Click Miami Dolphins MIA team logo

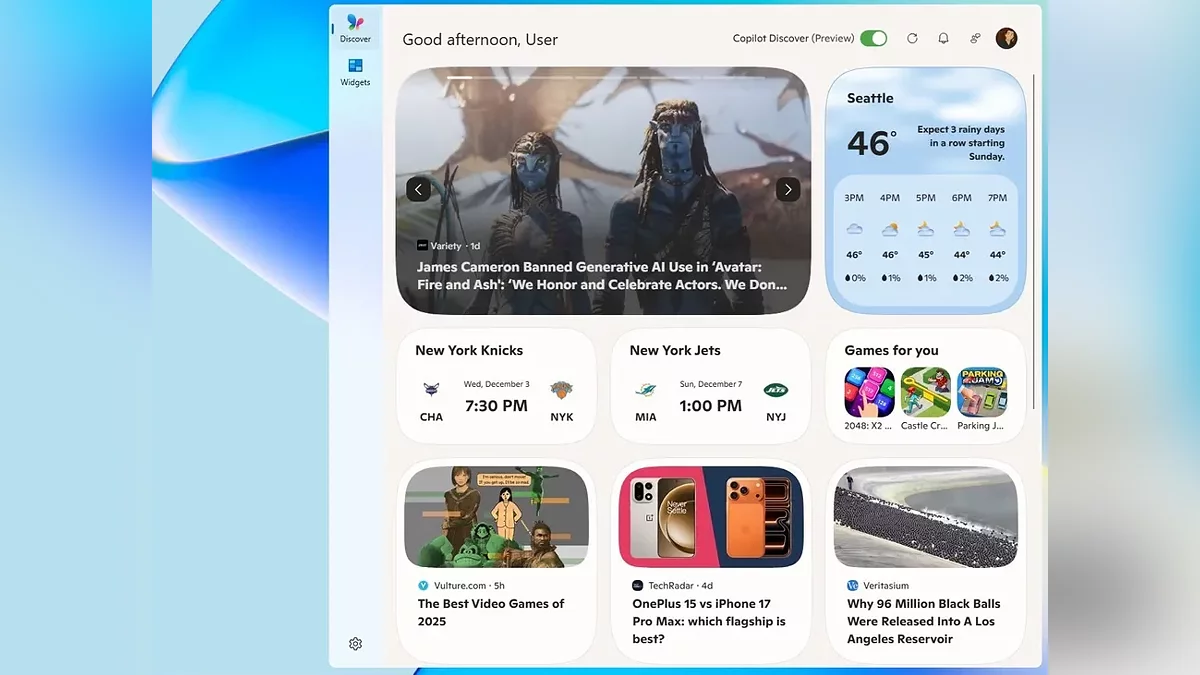(646, 390)
